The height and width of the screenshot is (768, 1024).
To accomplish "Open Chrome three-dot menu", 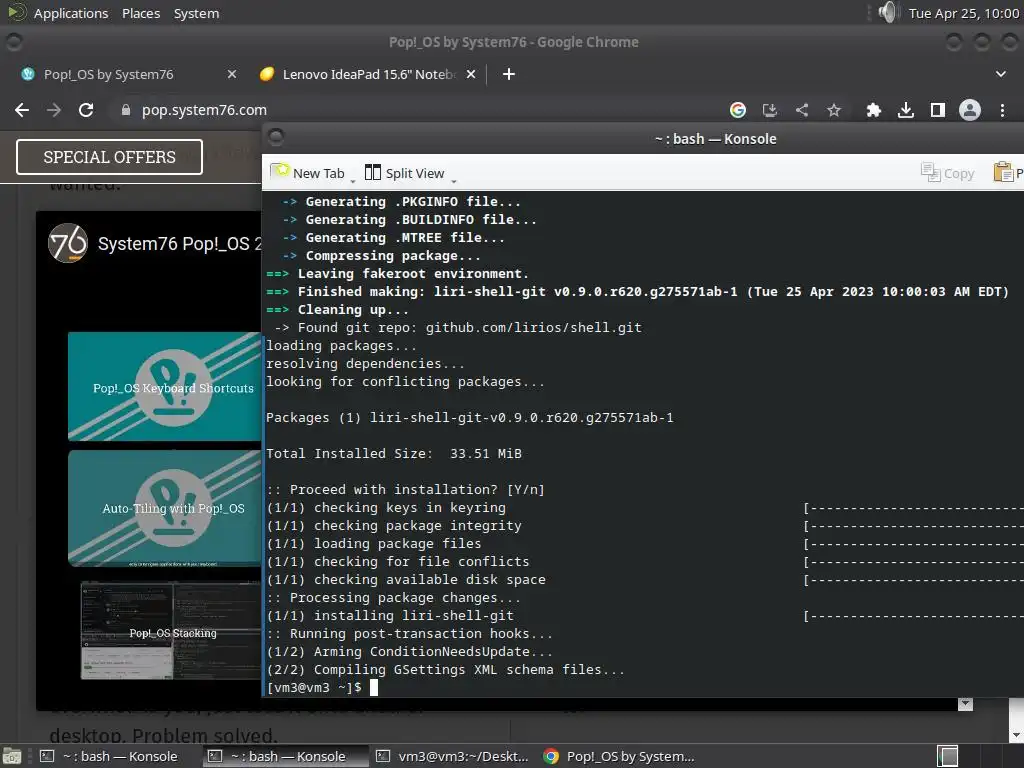I will tap(1002, 110).
